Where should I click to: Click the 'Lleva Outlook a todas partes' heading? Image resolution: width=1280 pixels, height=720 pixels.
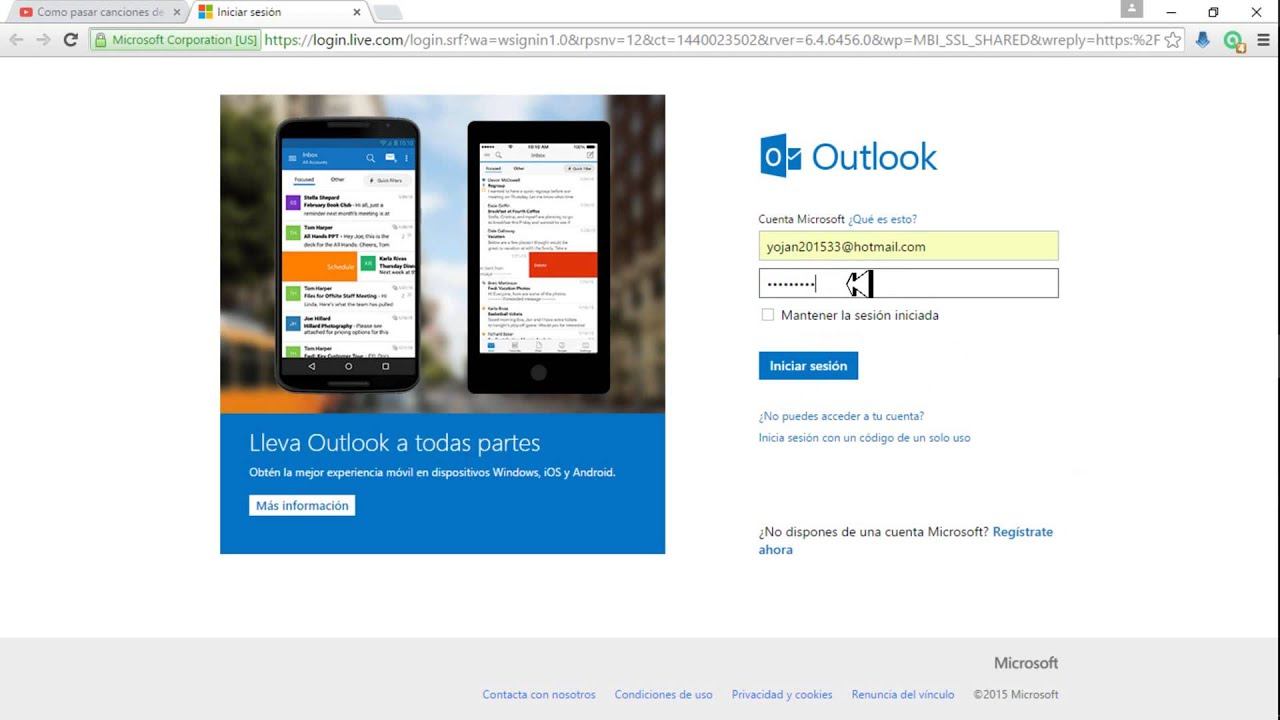pyautogui.click(x=394, y=443)
